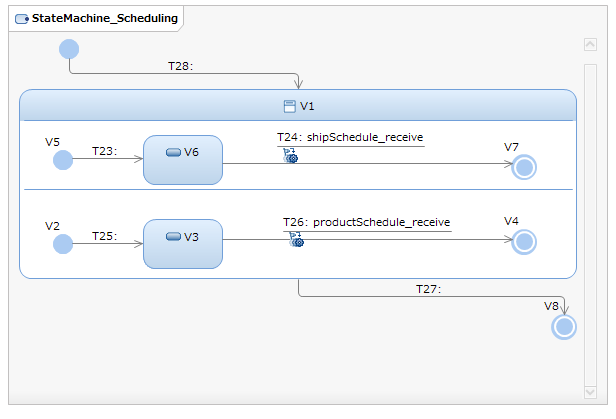This screenshot has width=616, height=419.
Task: Click the T26: productSchedule_receive transition label
Action: [x=366, y=222]
